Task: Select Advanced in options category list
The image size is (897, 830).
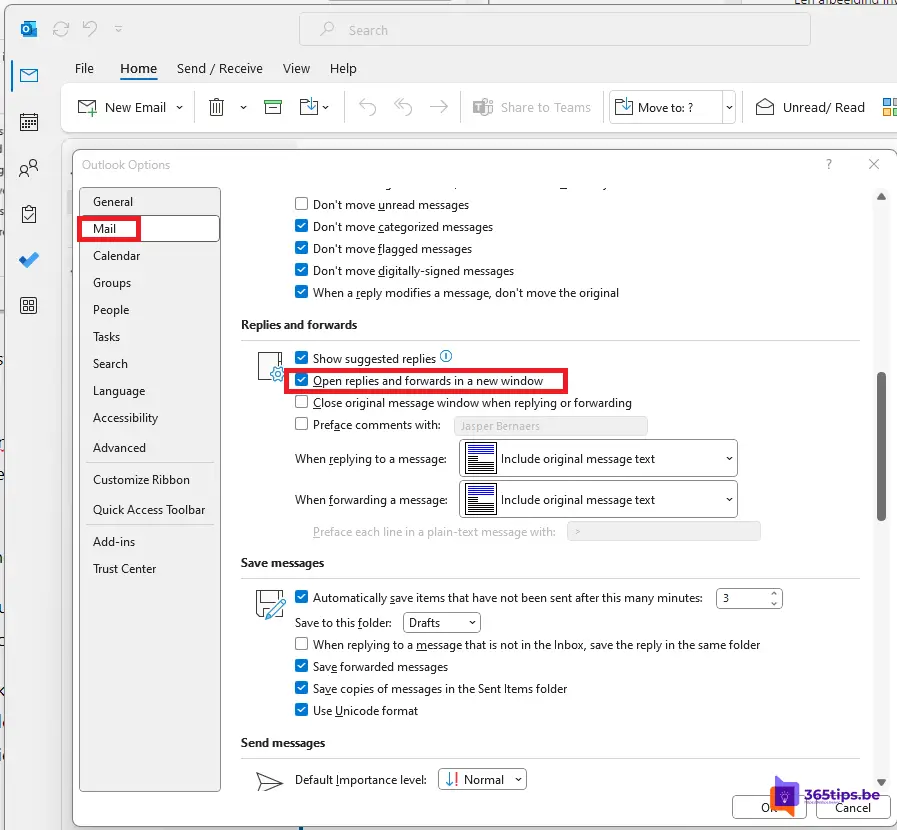Action: [119, 448]
